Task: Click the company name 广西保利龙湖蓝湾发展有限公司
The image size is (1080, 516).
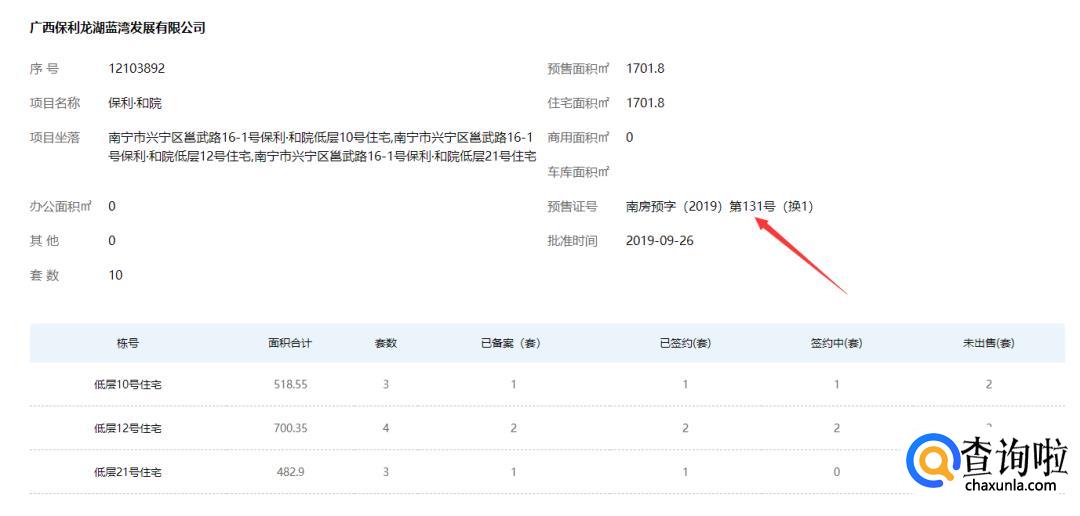Action: click(117, 28)
